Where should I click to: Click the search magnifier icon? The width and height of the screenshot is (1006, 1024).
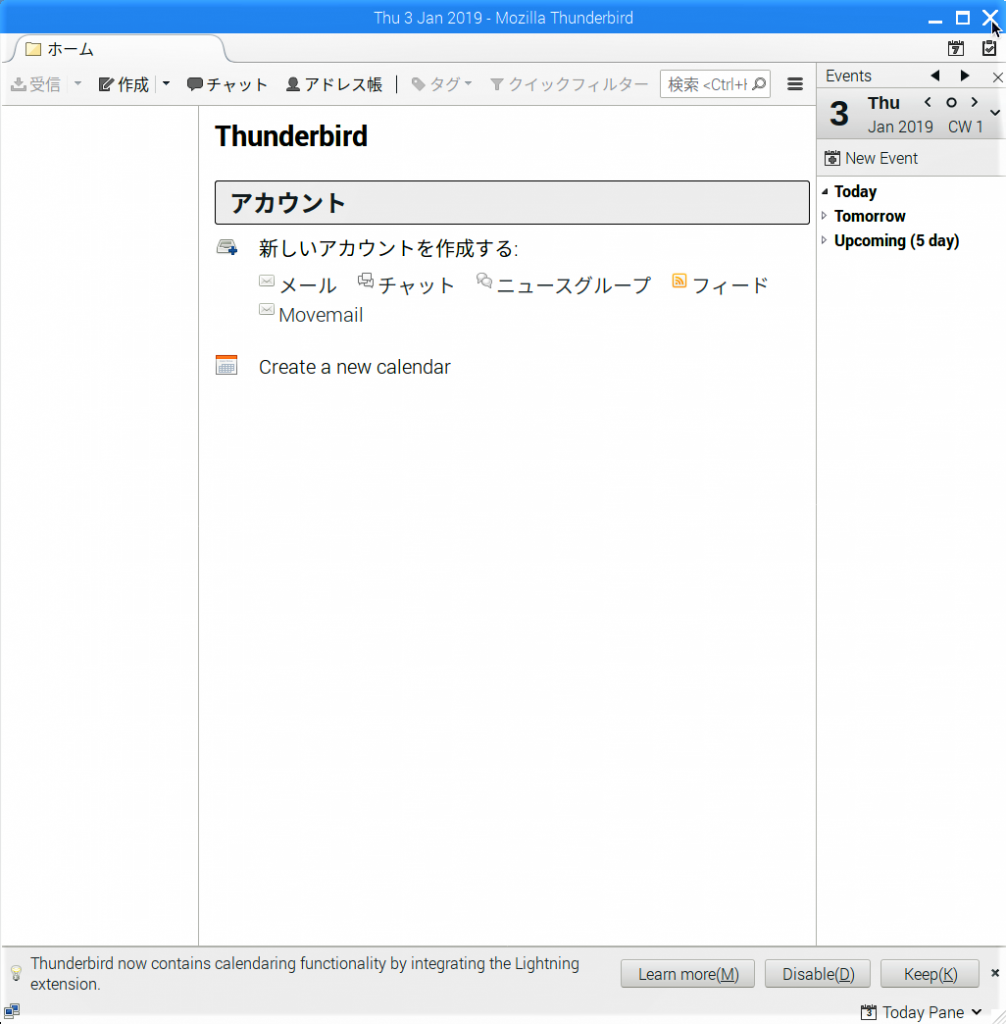(x=759, y=84)
